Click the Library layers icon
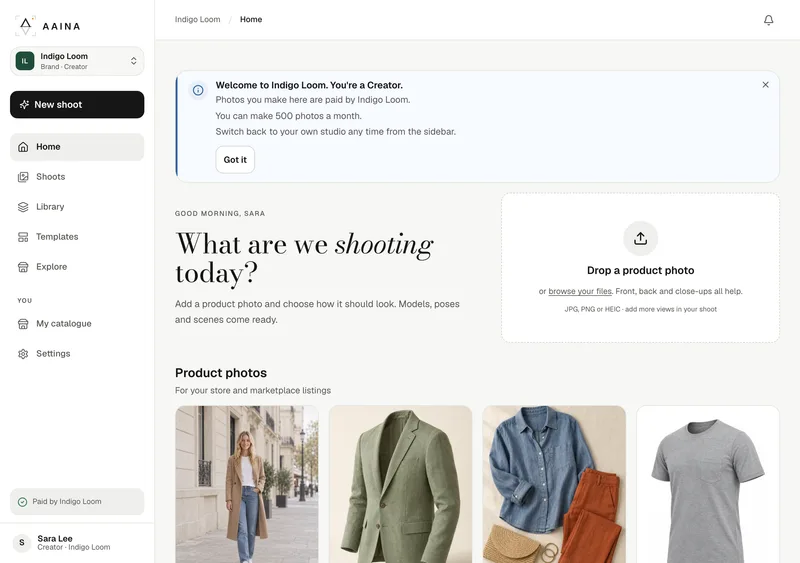The image size is (800, 563). point(23,207)
